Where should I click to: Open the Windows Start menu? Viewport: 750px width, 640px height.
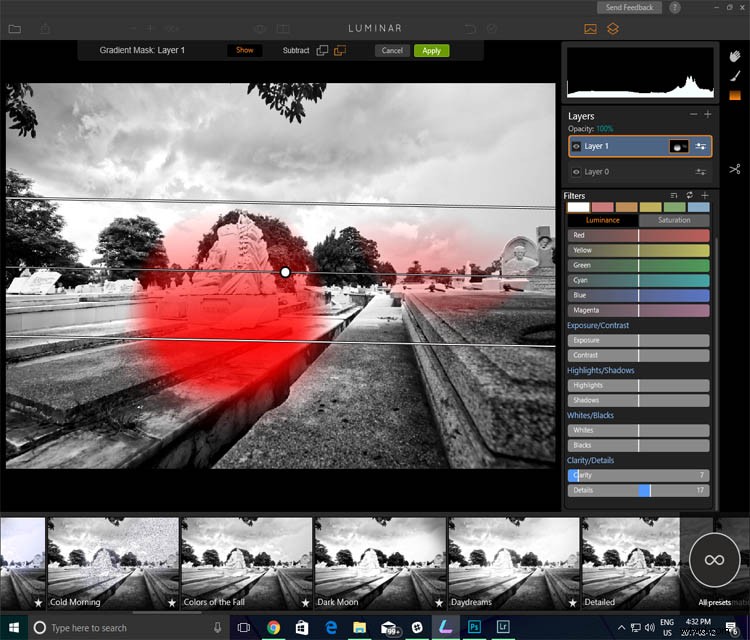tap(14, 628)
